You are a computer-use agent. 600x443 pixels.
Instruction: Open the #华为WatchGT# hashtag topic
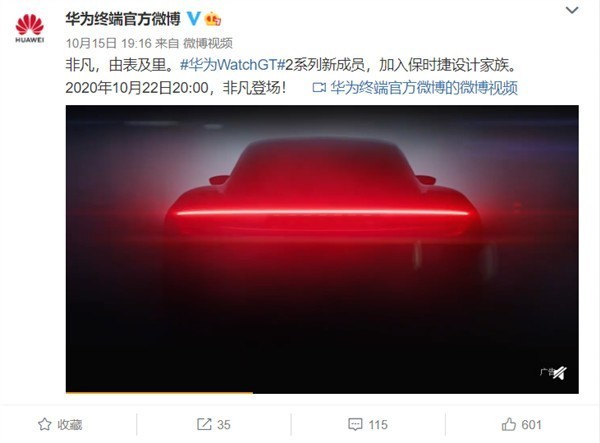(233, 65)
